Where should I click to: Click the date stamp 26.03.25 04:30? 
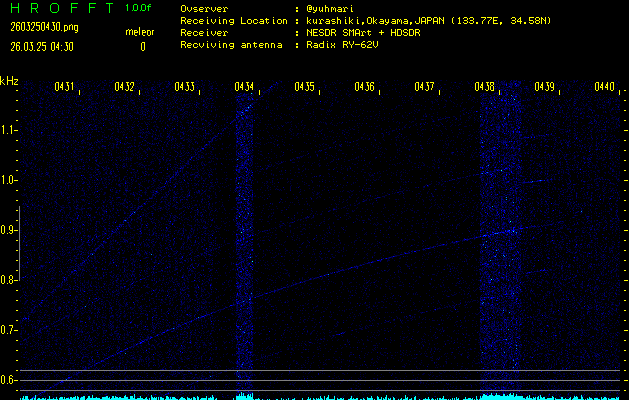(x=42, y=47)
